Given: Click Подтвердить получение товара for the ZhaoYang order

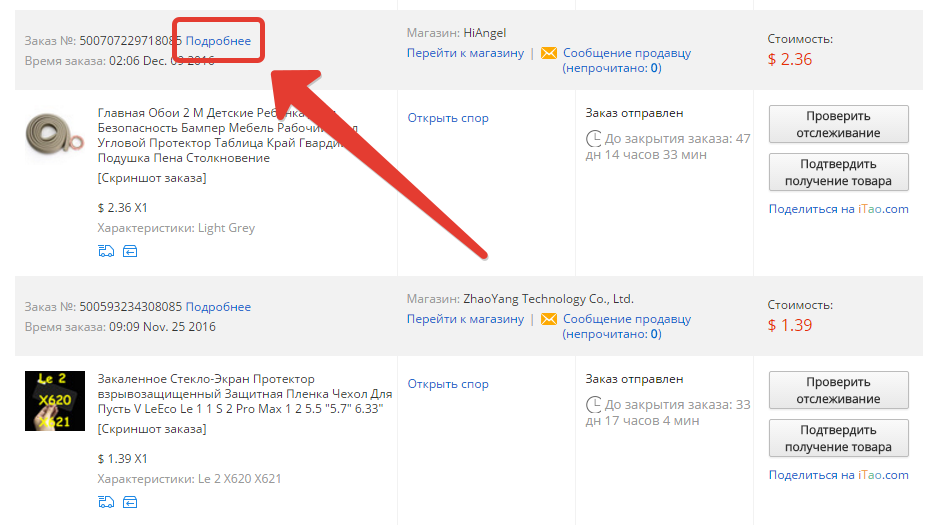Looking at the screenshot, I should [x=838, y=438].
